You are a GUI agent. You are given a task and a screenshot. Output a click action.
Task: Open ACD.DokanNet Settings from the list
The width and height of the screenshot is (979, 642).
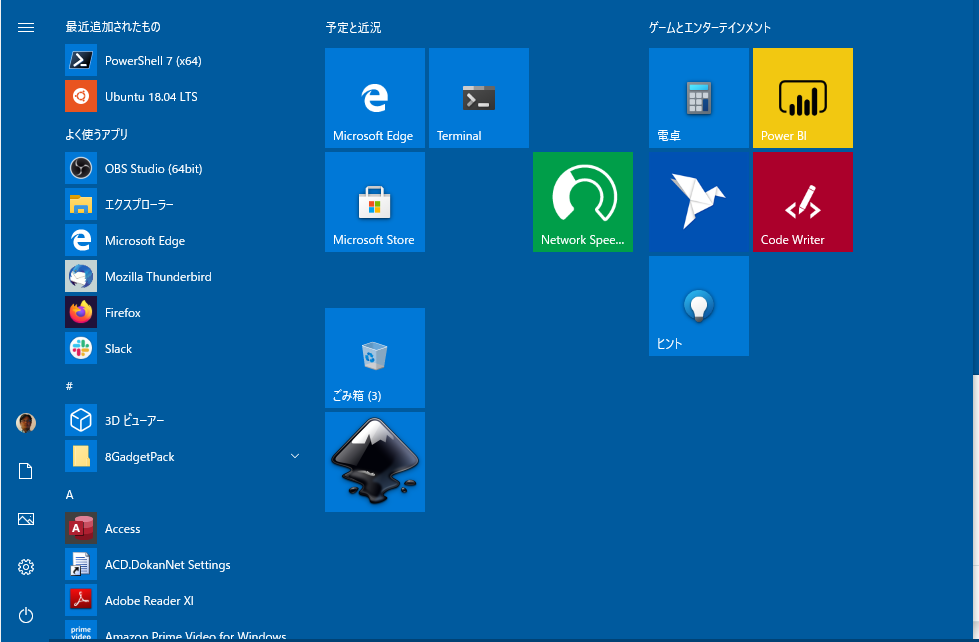[184, 565]
